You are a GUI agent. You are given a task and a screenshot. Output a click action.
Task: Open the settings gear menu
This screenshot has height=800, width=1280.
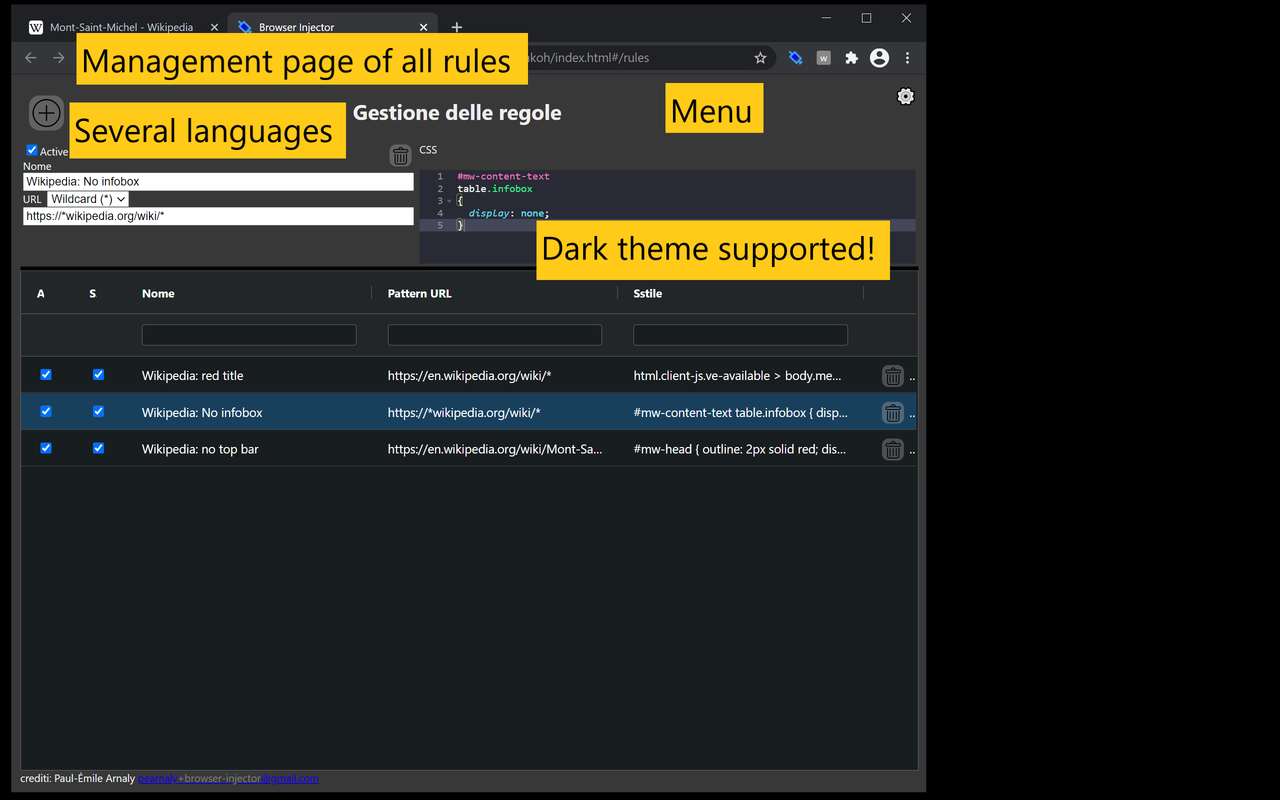point(905,97)
